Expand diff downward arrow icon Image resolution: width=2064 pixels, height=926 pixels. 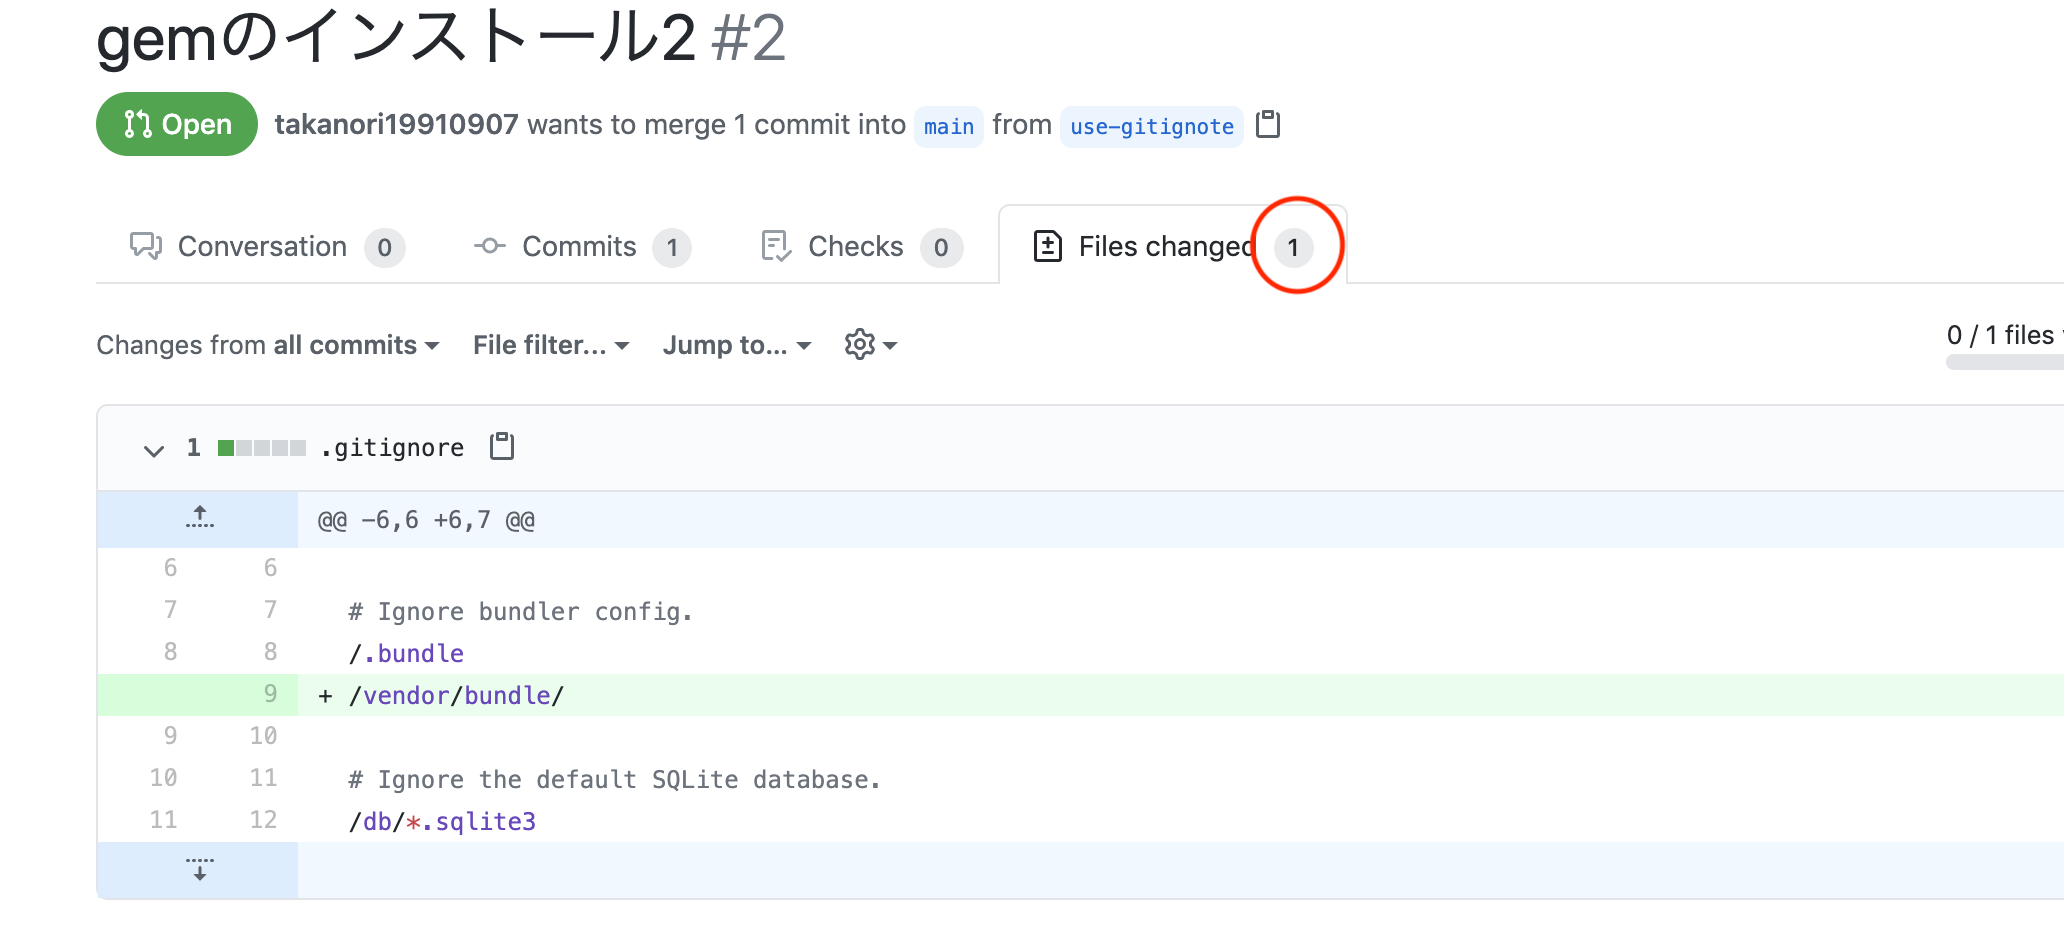pos(200,869)
